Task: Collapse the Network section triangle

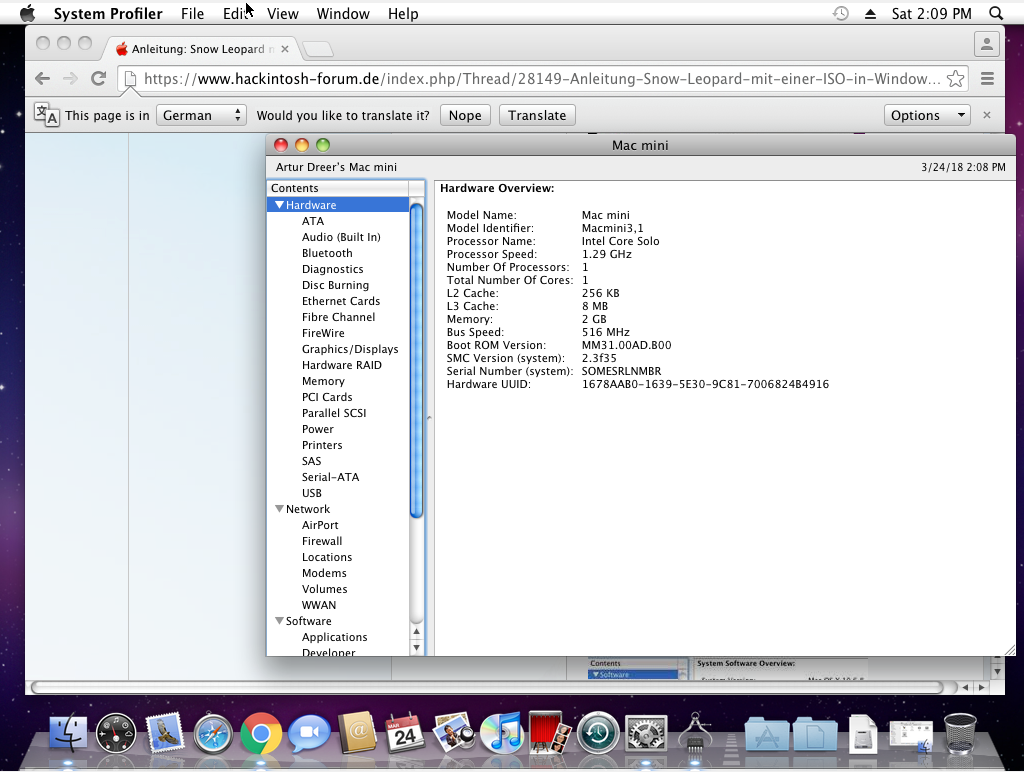Action: tap(279, 509)
